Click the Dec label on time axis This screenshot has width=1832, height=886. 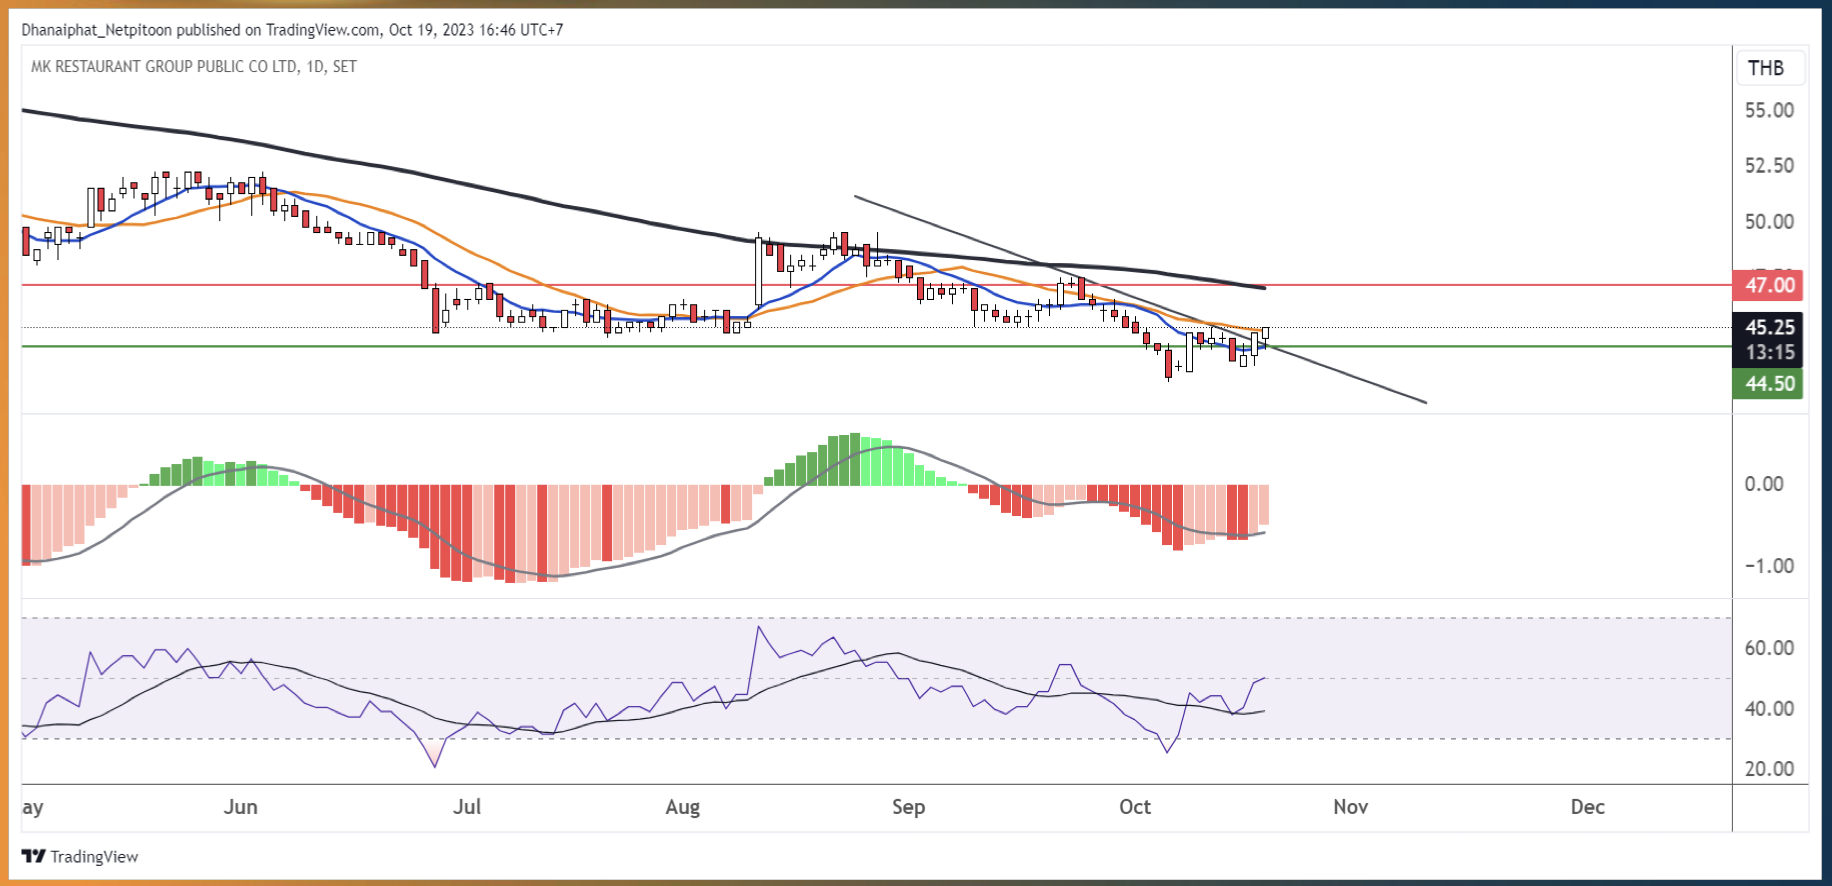(x=1588, y=807)
